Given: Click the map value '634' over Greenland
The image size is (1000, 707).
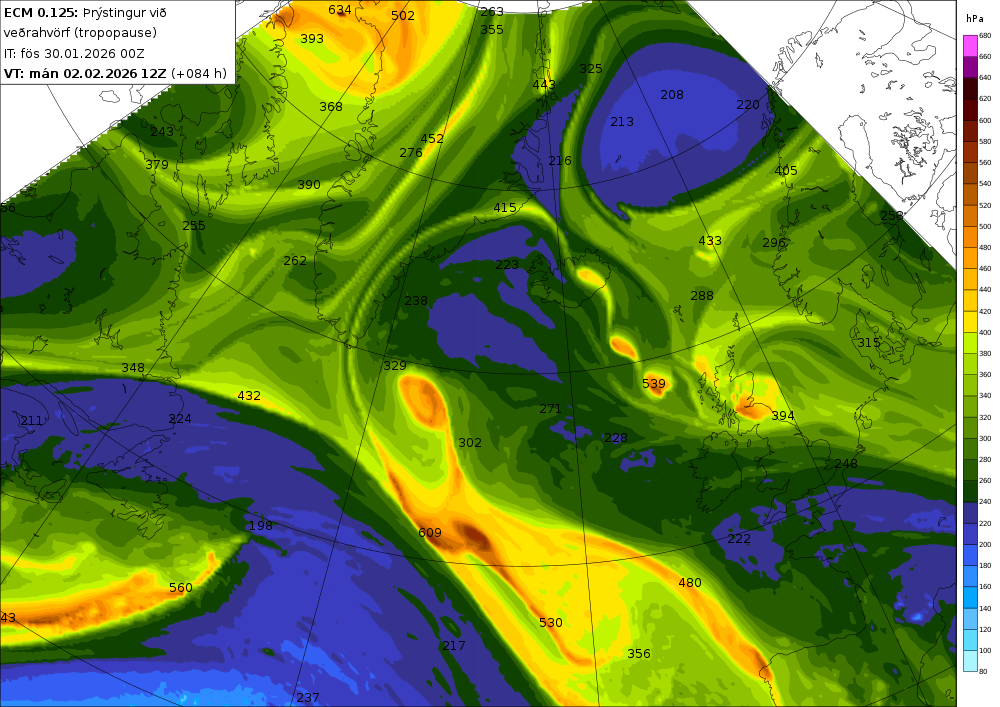Looking at the screenshot, I should coord(340,10).
